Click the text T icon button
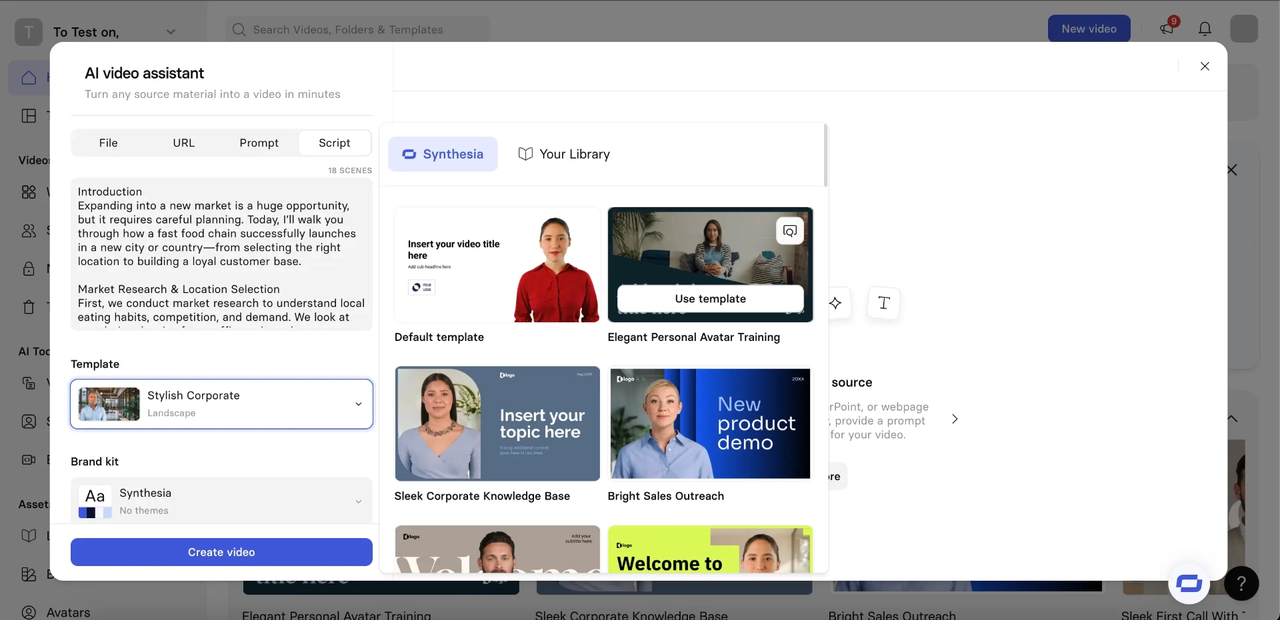 (884, 303)
